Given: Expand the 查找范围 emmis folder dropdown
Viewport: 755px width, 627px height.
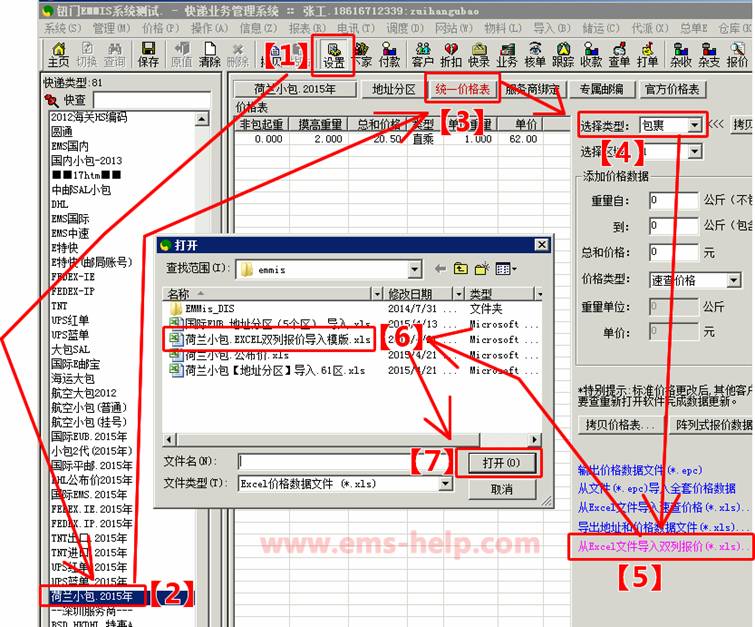Looking at the screenshot, I should click(x=414, y=270).
